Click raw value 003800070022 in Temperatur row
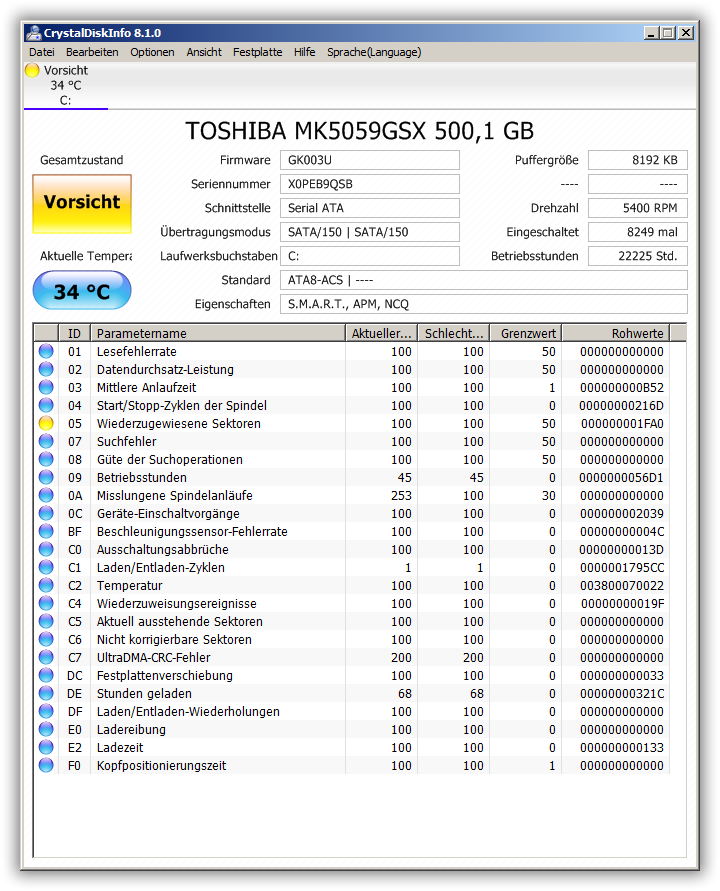This screenshot has height=891, width=720. point(622,586)
